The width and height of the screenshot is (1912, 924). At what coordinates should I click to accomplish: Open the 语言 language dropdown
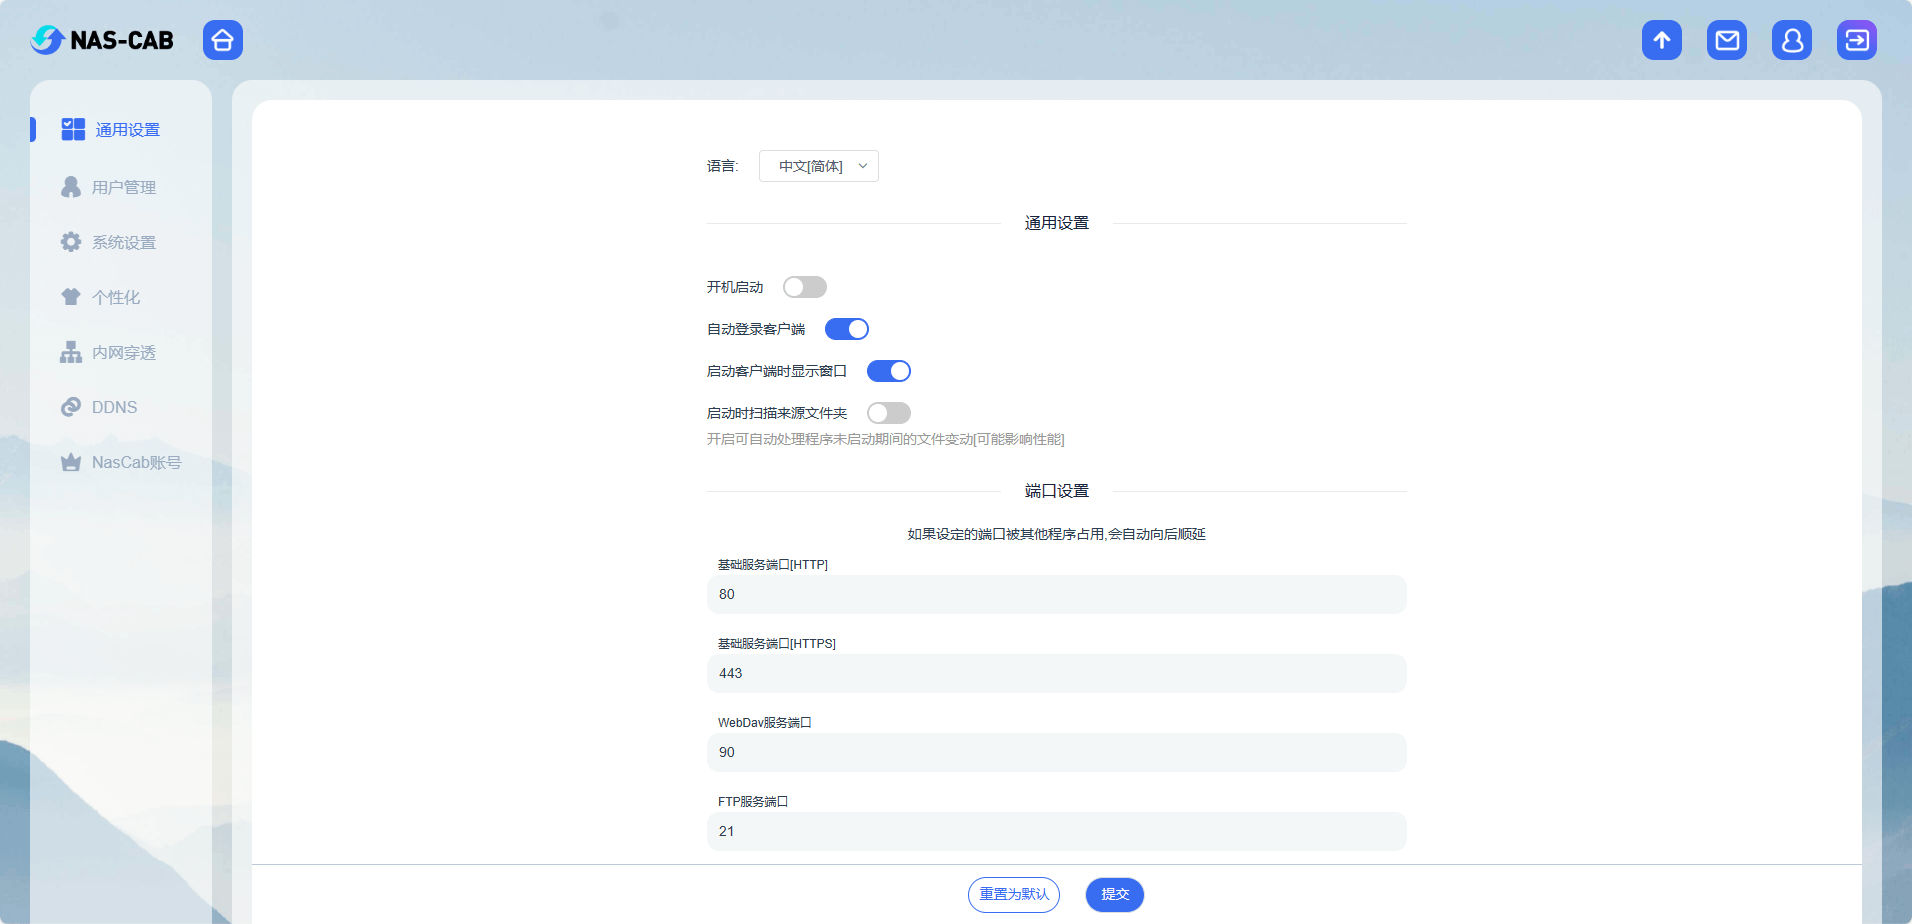click(x=818, y=166)
